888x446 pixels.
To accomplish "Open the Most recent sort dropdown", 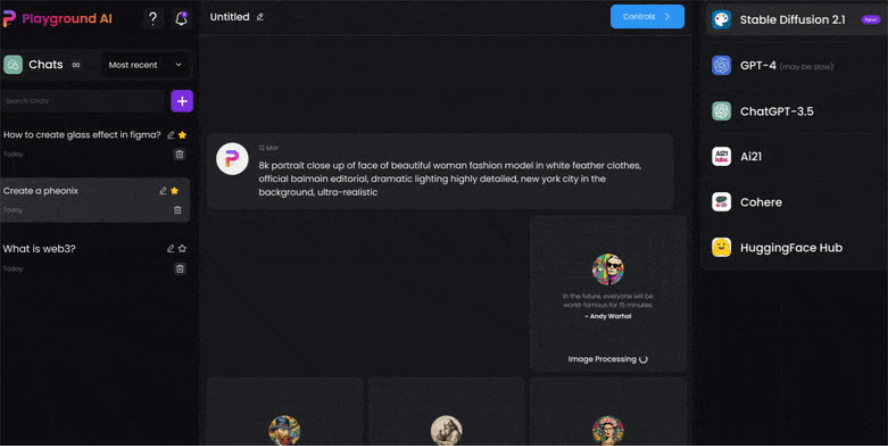I will pyautogui.click(x=145, y=65).
